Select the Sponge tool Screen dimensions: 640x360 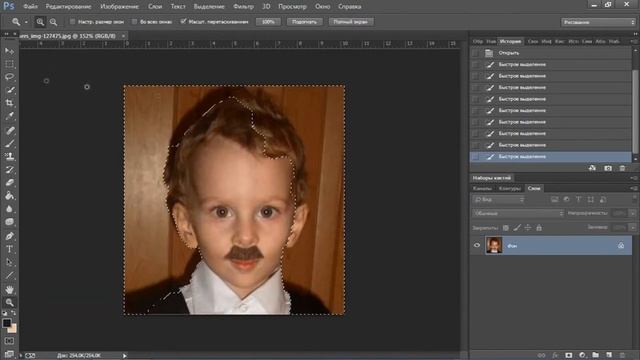click(x=9, y=222)
